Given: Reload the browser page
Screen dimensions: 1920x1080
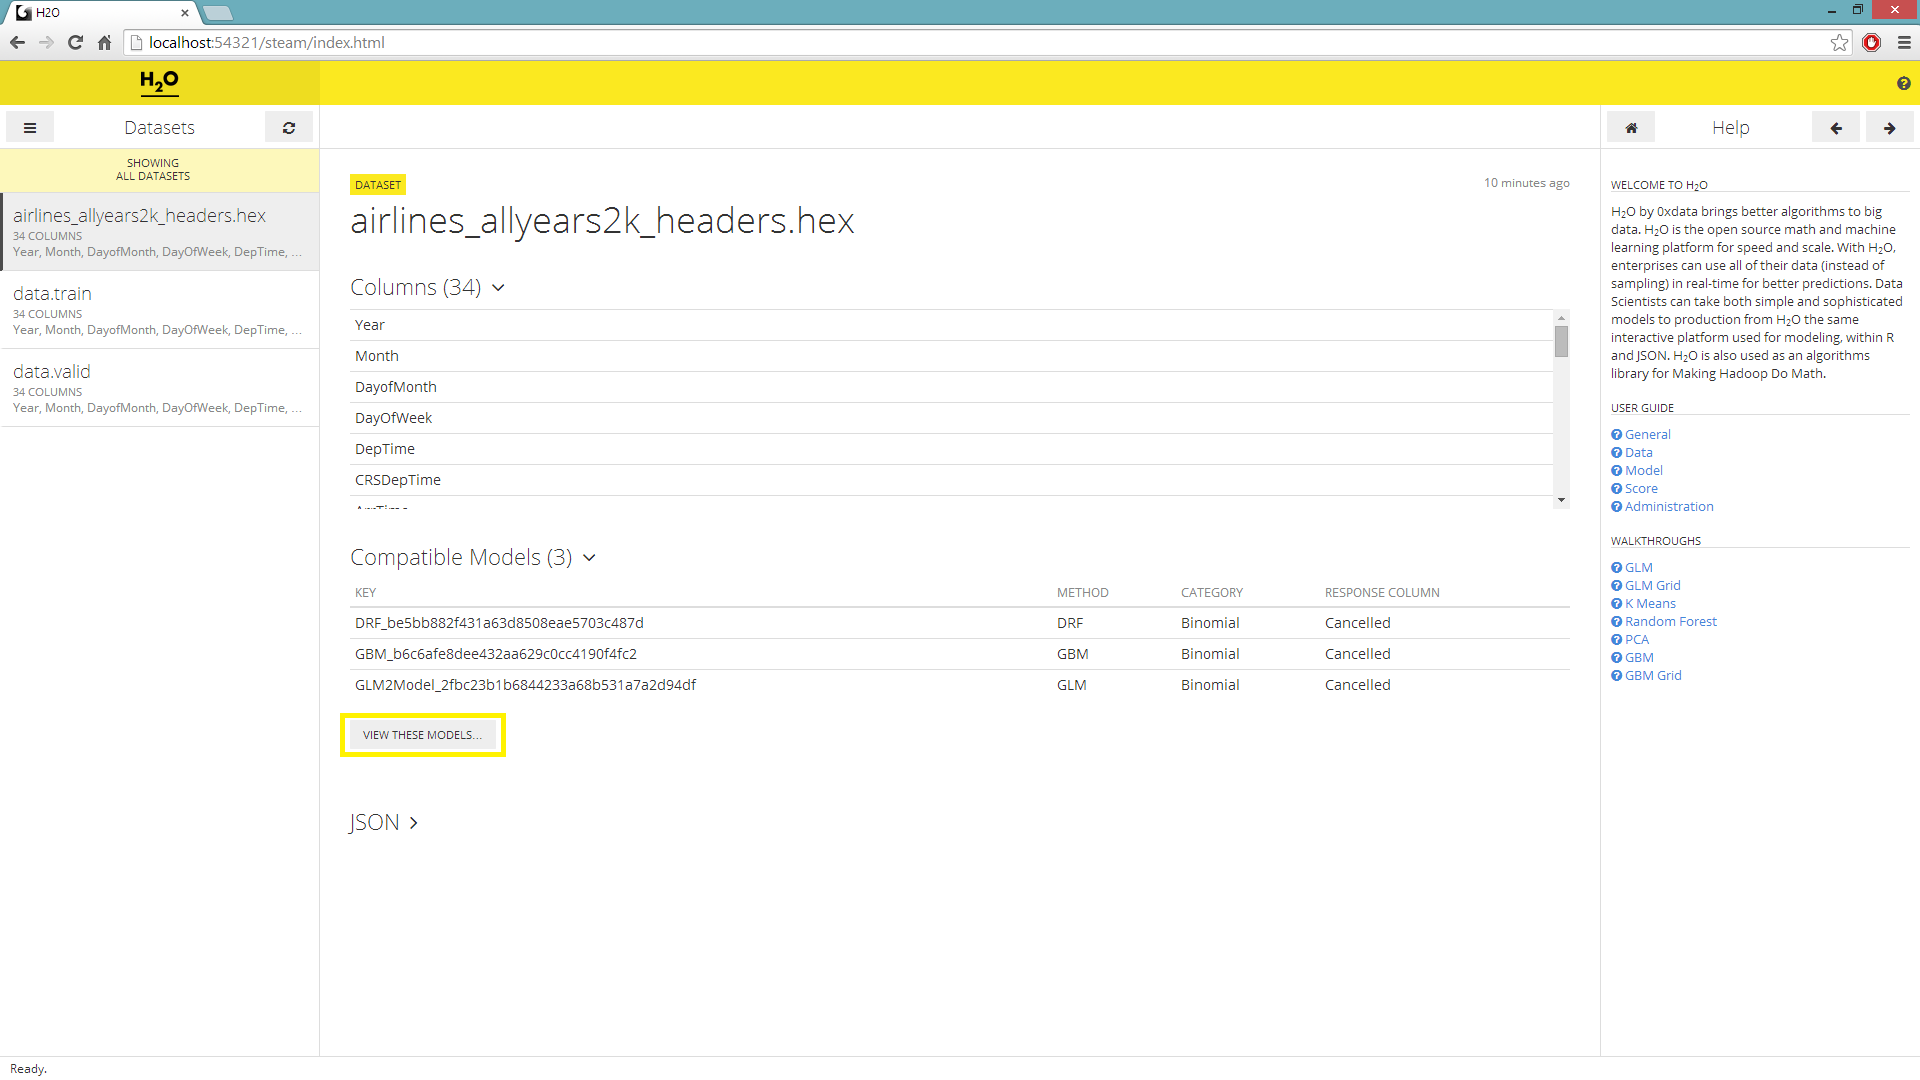Looking at the screenshot, I should click(x=75, y=42).
